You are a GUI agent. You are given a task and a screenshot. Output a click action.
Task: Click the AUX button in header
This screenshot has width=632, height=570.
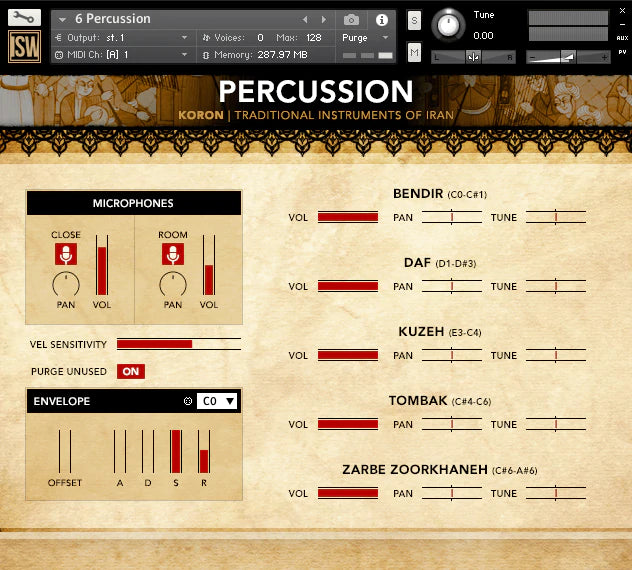pos(622,38)
